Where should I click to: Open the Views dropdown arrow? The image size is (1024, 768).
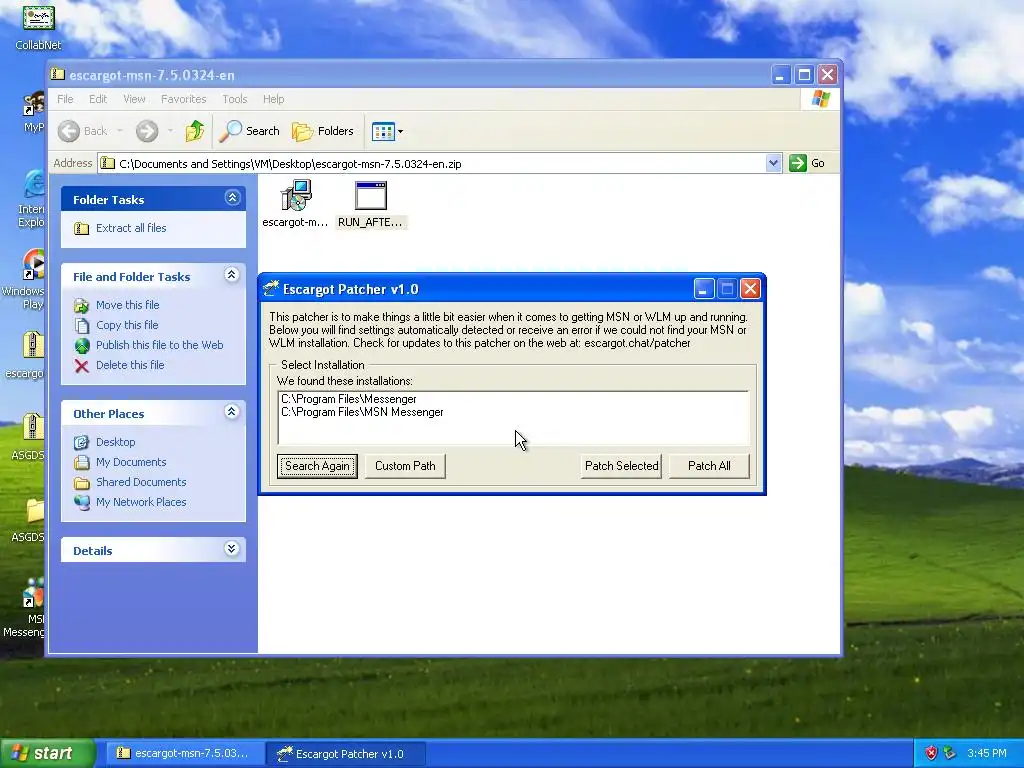point(400,132)
